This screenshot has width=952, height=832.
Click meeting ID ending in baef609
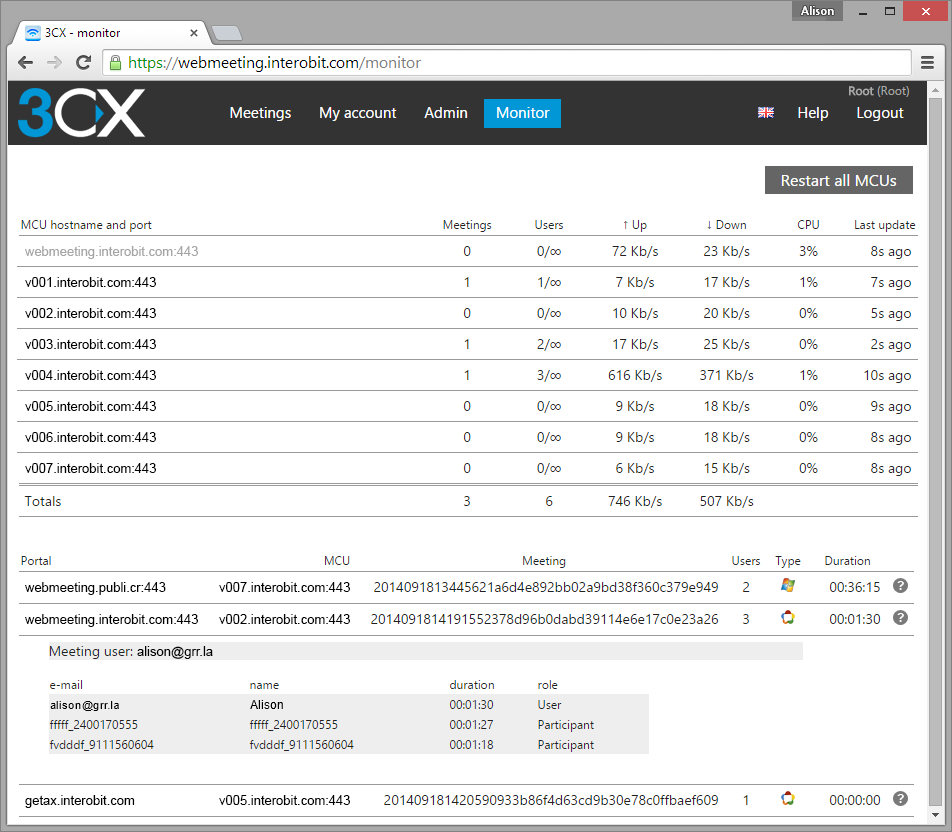[x=551, y=800]
